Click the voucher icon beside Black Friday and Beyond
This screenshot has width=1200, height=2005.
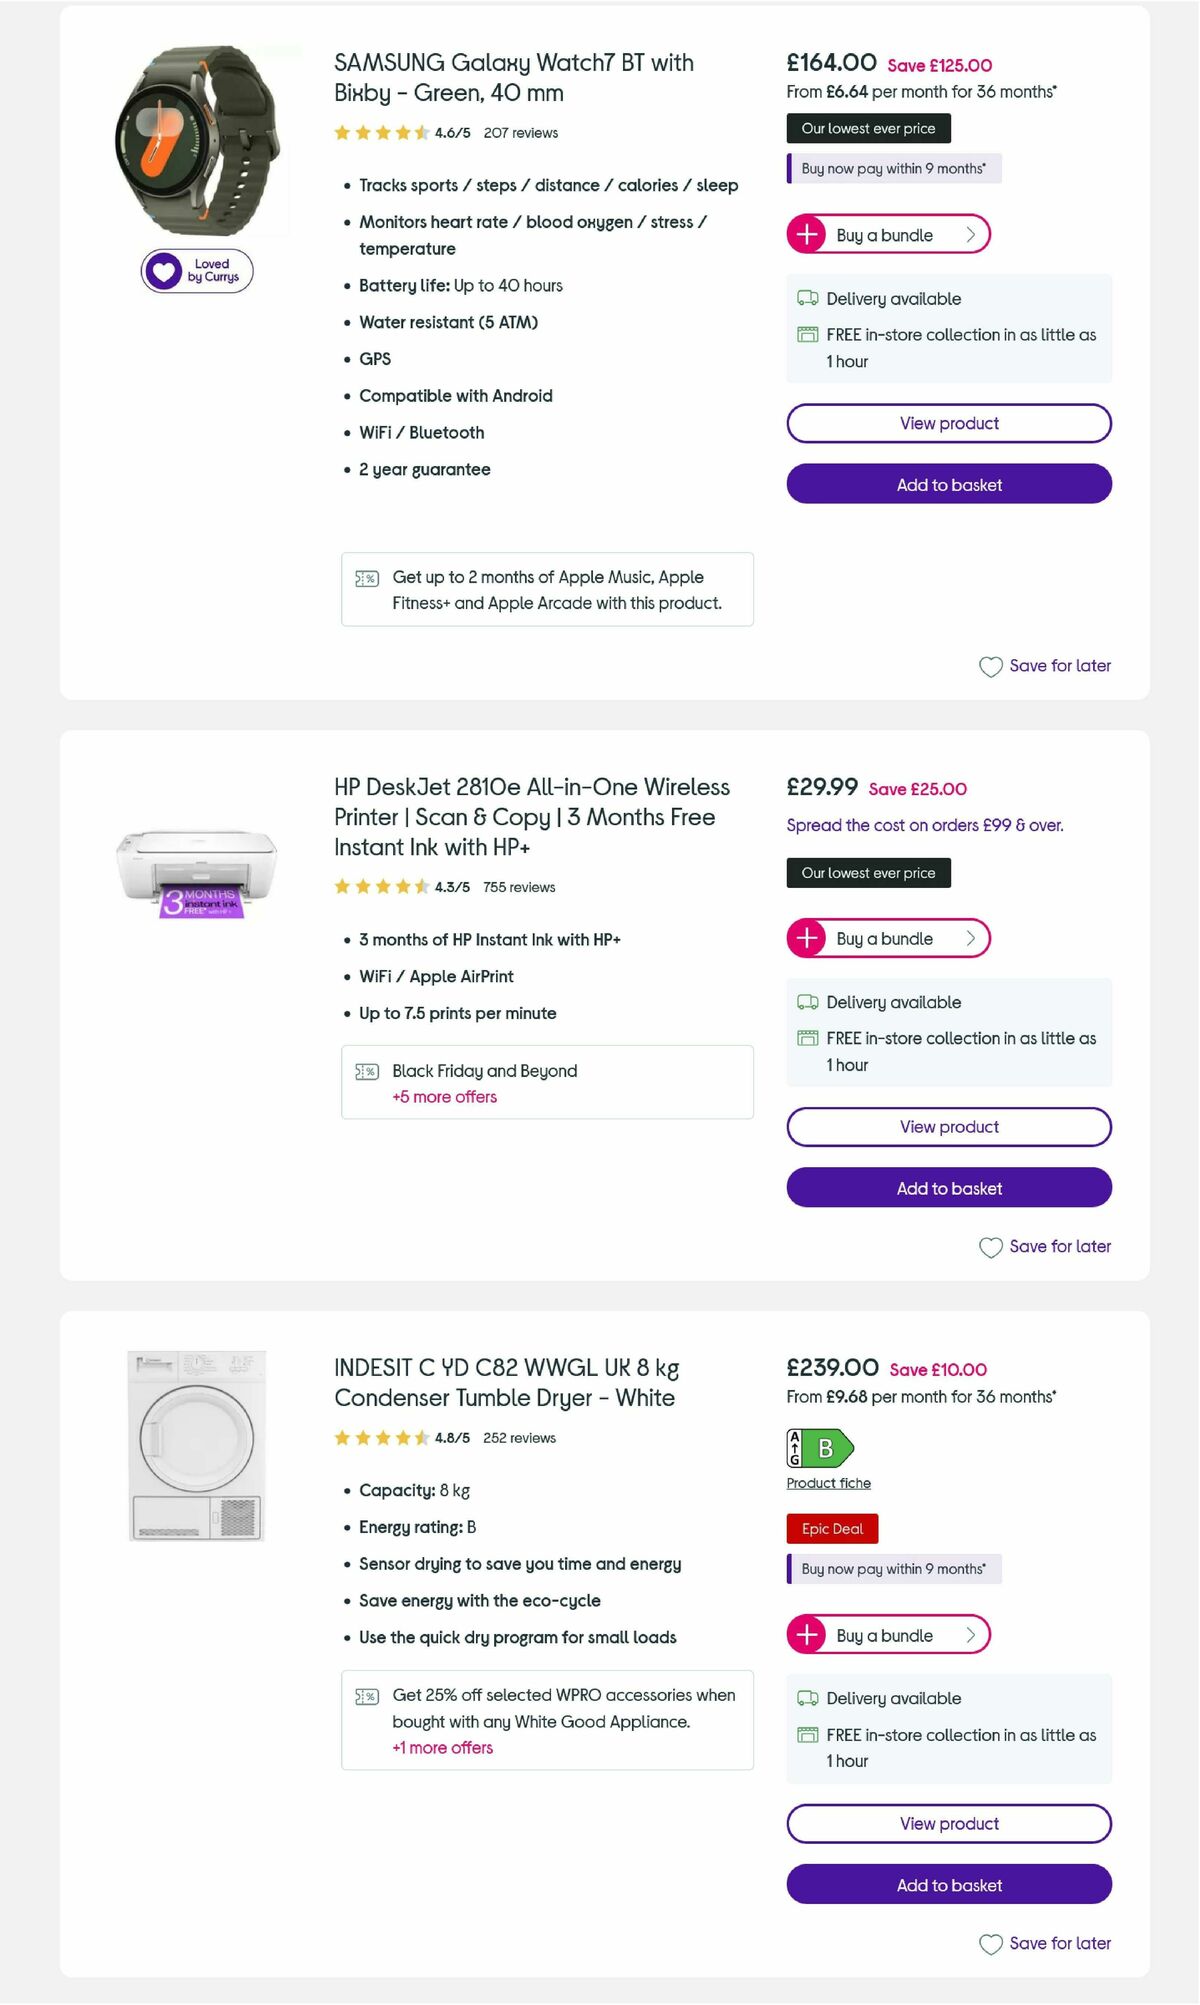[x=367, y=1071]
